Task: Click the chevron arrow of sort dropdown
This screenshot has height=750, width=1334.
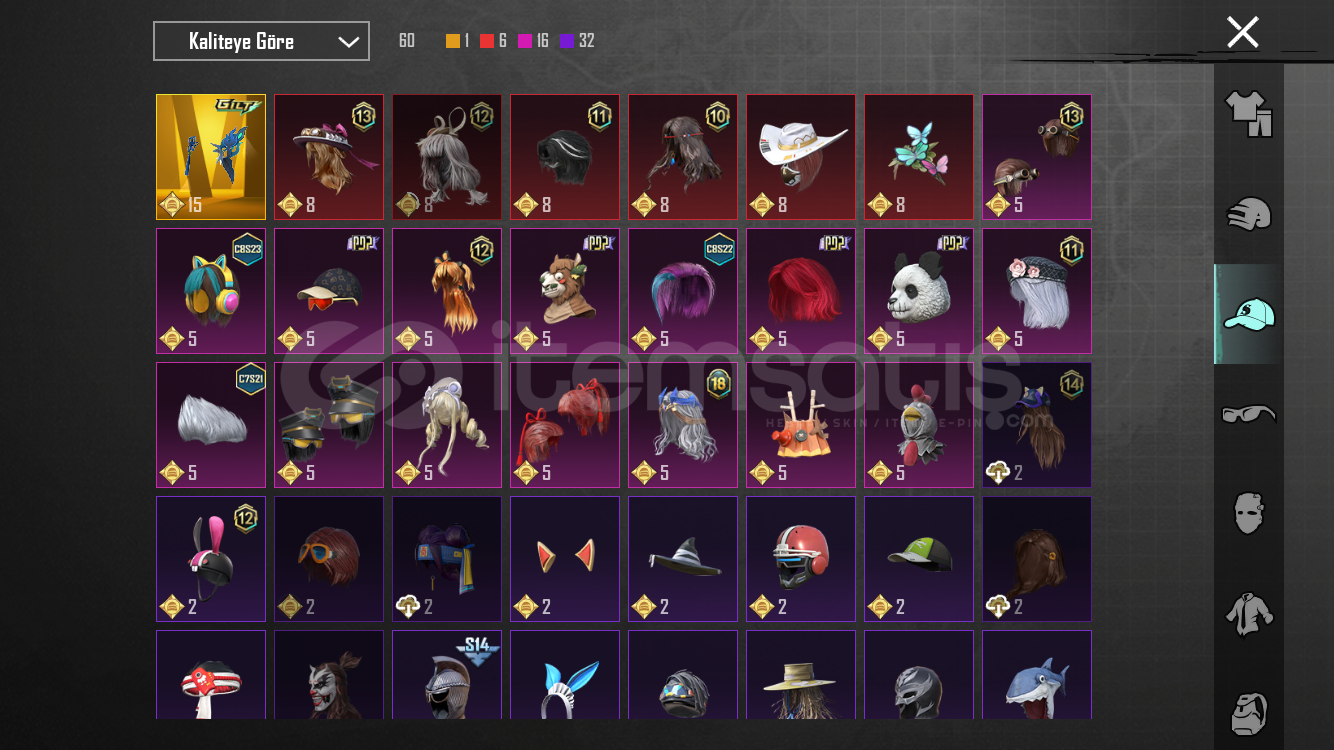Action: pyautogui.click(x=348, y=42)
